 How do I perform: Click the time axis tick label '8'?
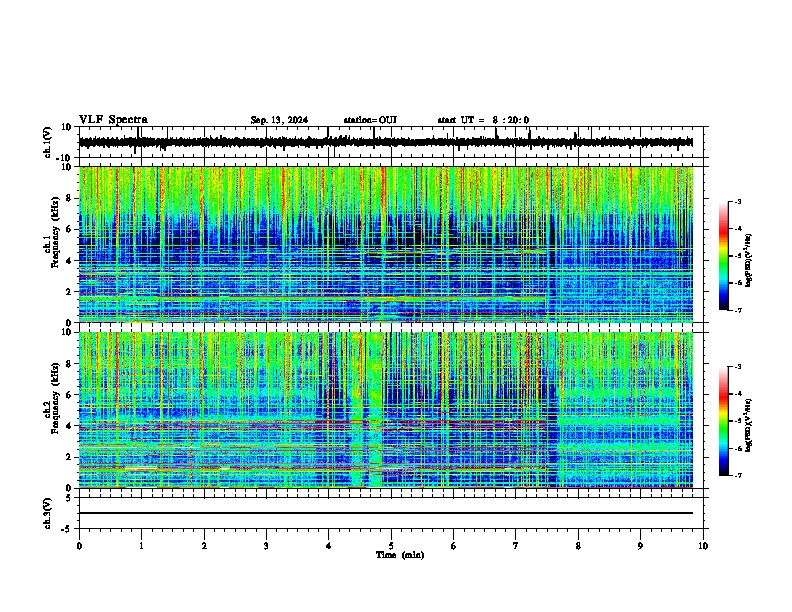click(578, 546)
